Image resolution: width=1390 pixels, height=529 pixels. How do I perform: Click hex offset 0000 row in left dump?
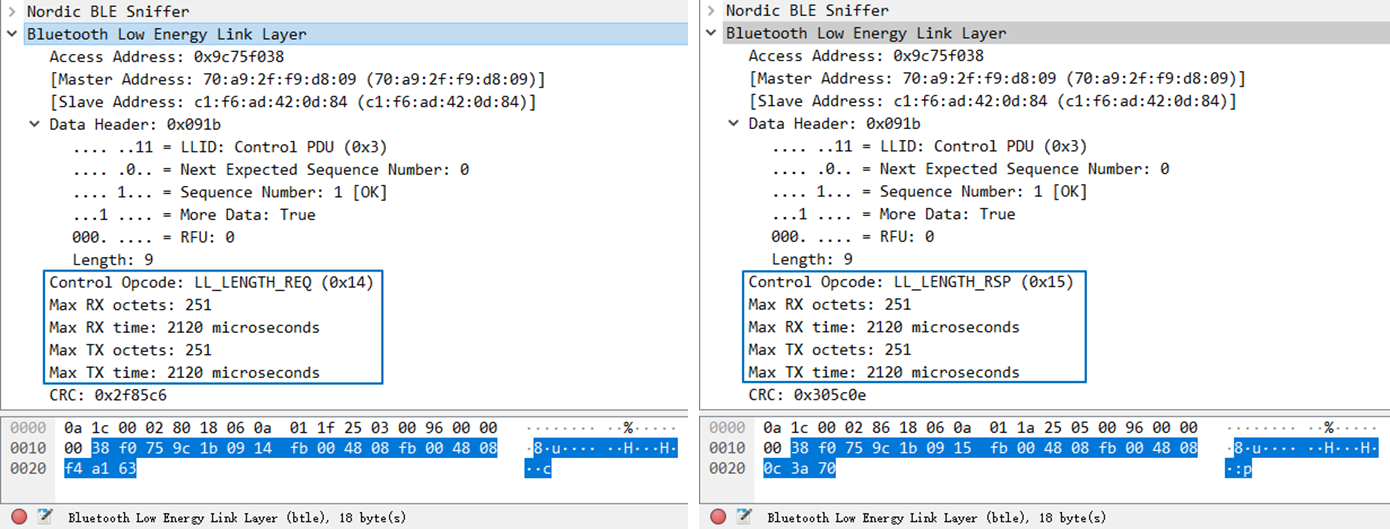point(28,428)
